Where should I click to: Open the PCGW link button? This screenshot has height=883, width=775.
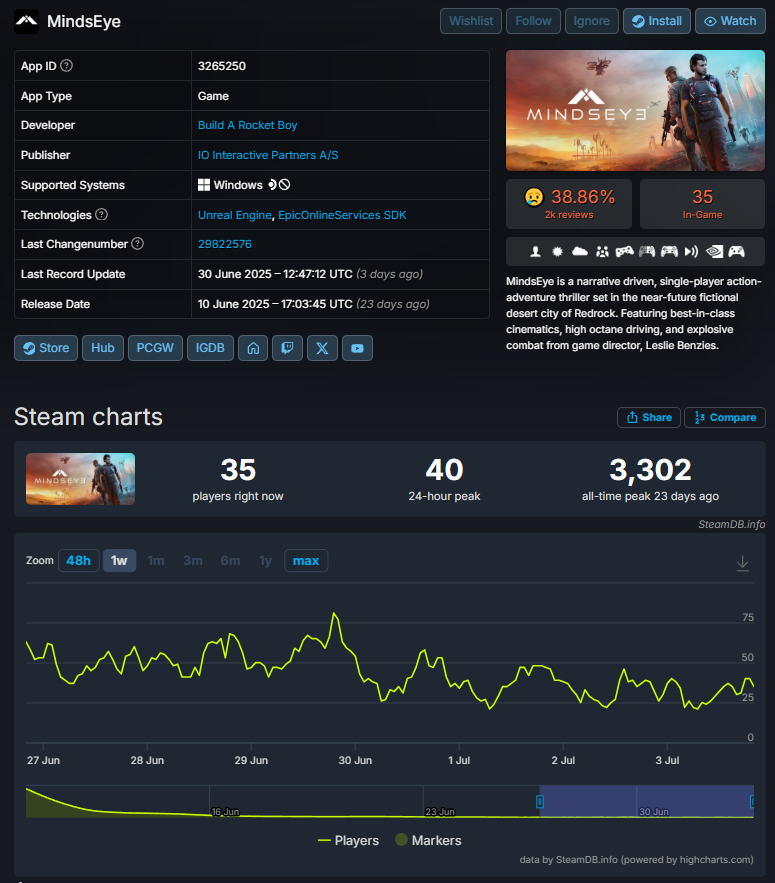[155, 348]
